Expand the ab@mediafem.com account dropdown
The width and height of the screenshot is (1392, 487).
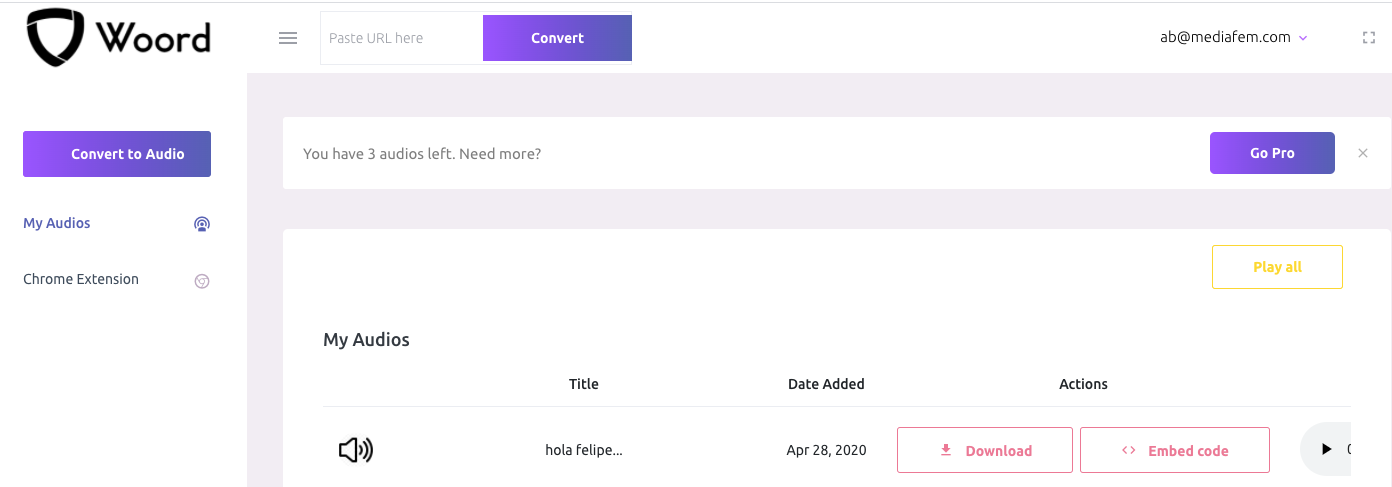click(x=1234, y=38)
